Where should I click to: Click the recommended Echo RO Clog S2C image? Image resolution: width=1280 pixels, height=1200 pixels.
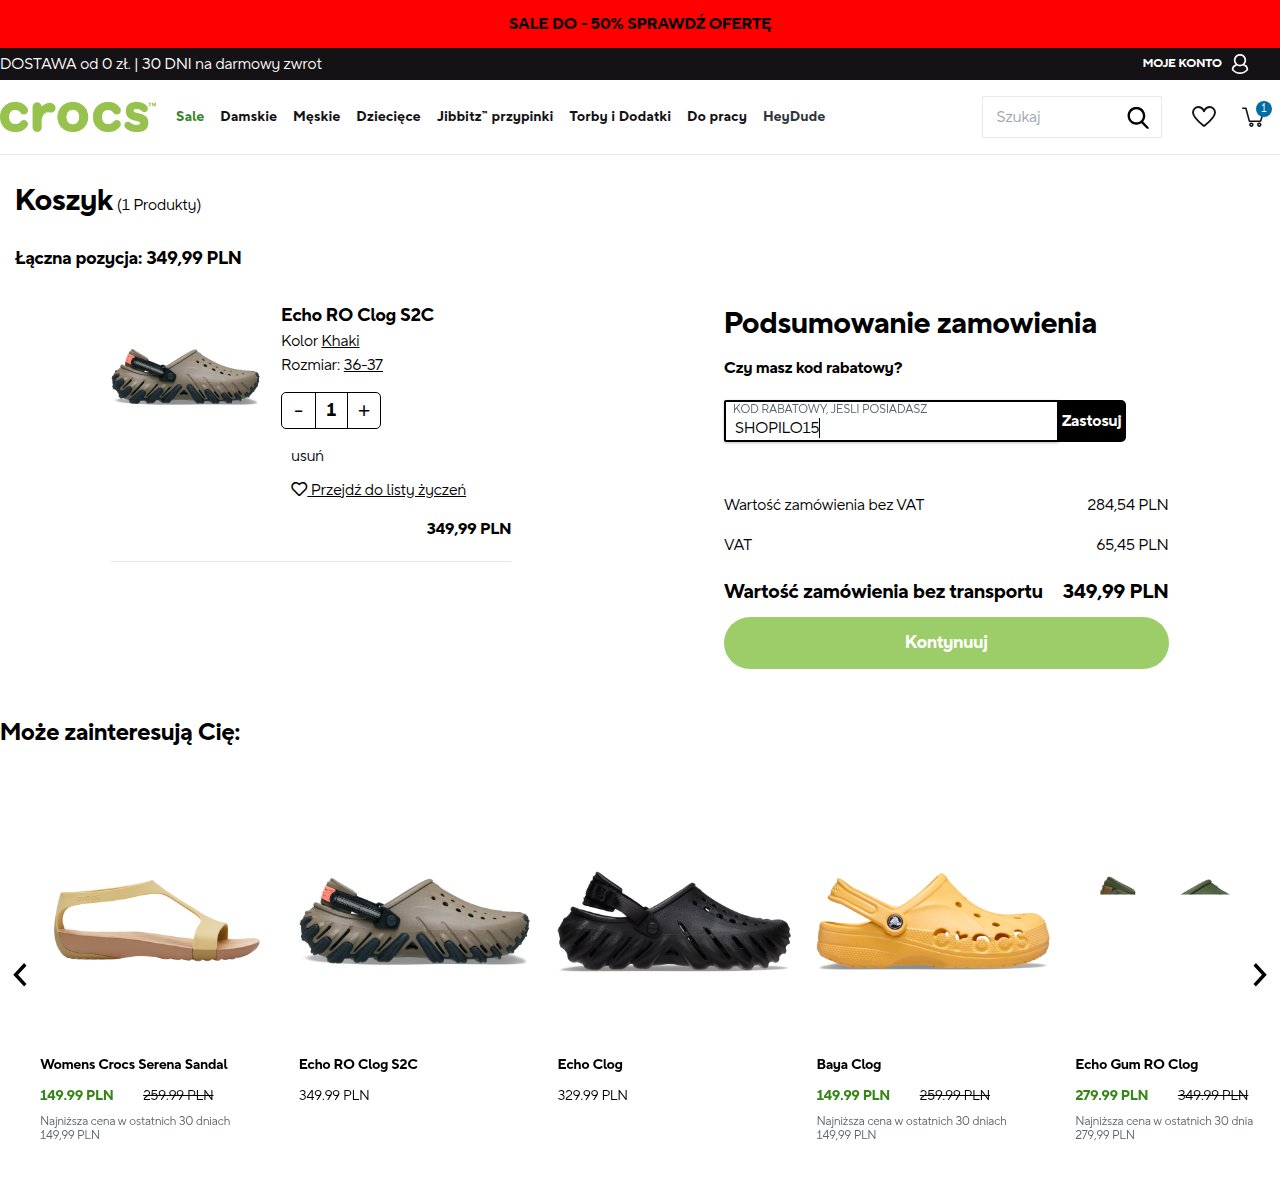(415, 922)
